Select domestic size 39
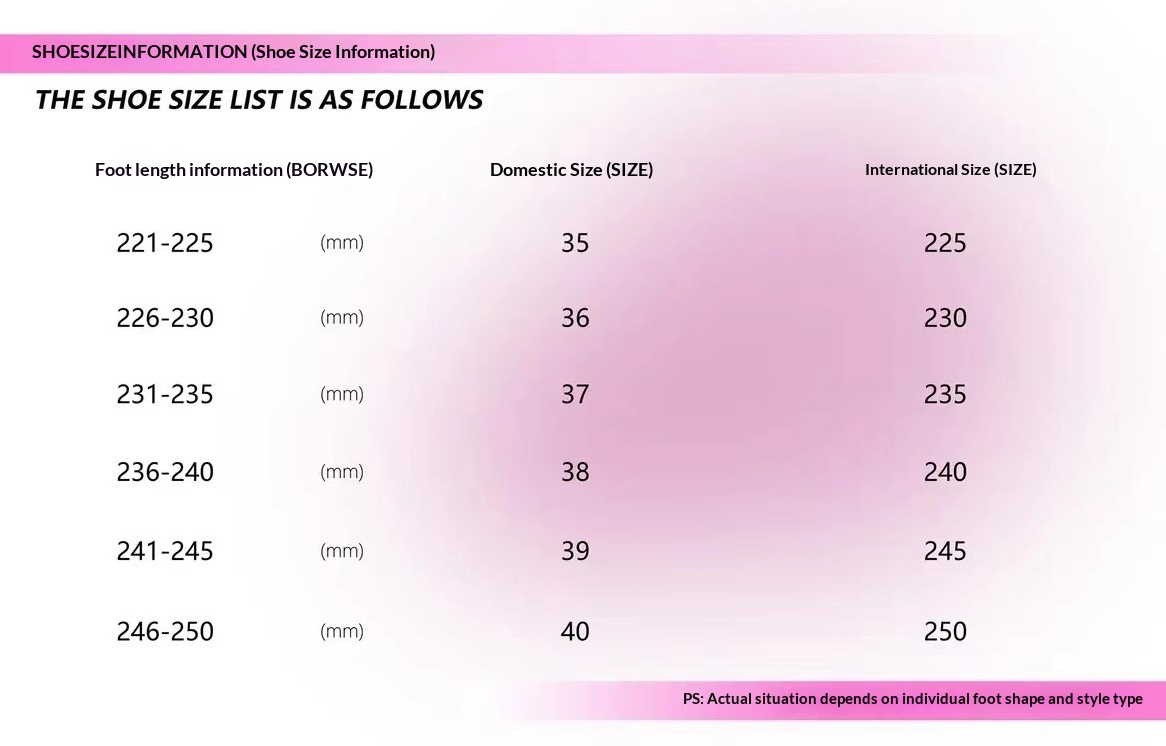The image size is (1166, 746). click(575, 551)
